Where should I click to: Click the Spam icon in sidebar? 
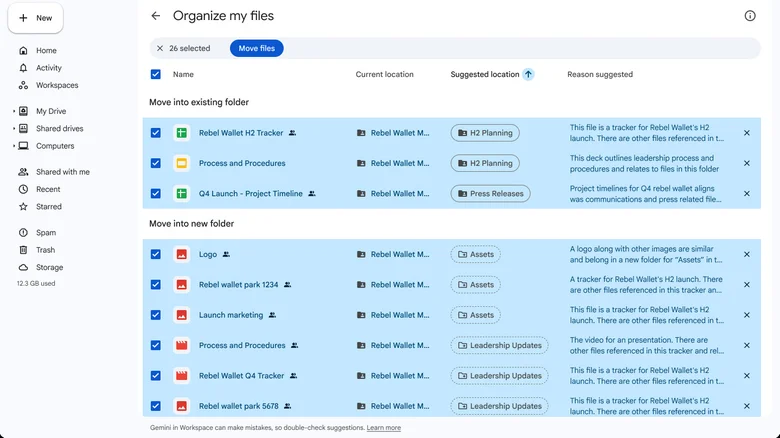23,232
